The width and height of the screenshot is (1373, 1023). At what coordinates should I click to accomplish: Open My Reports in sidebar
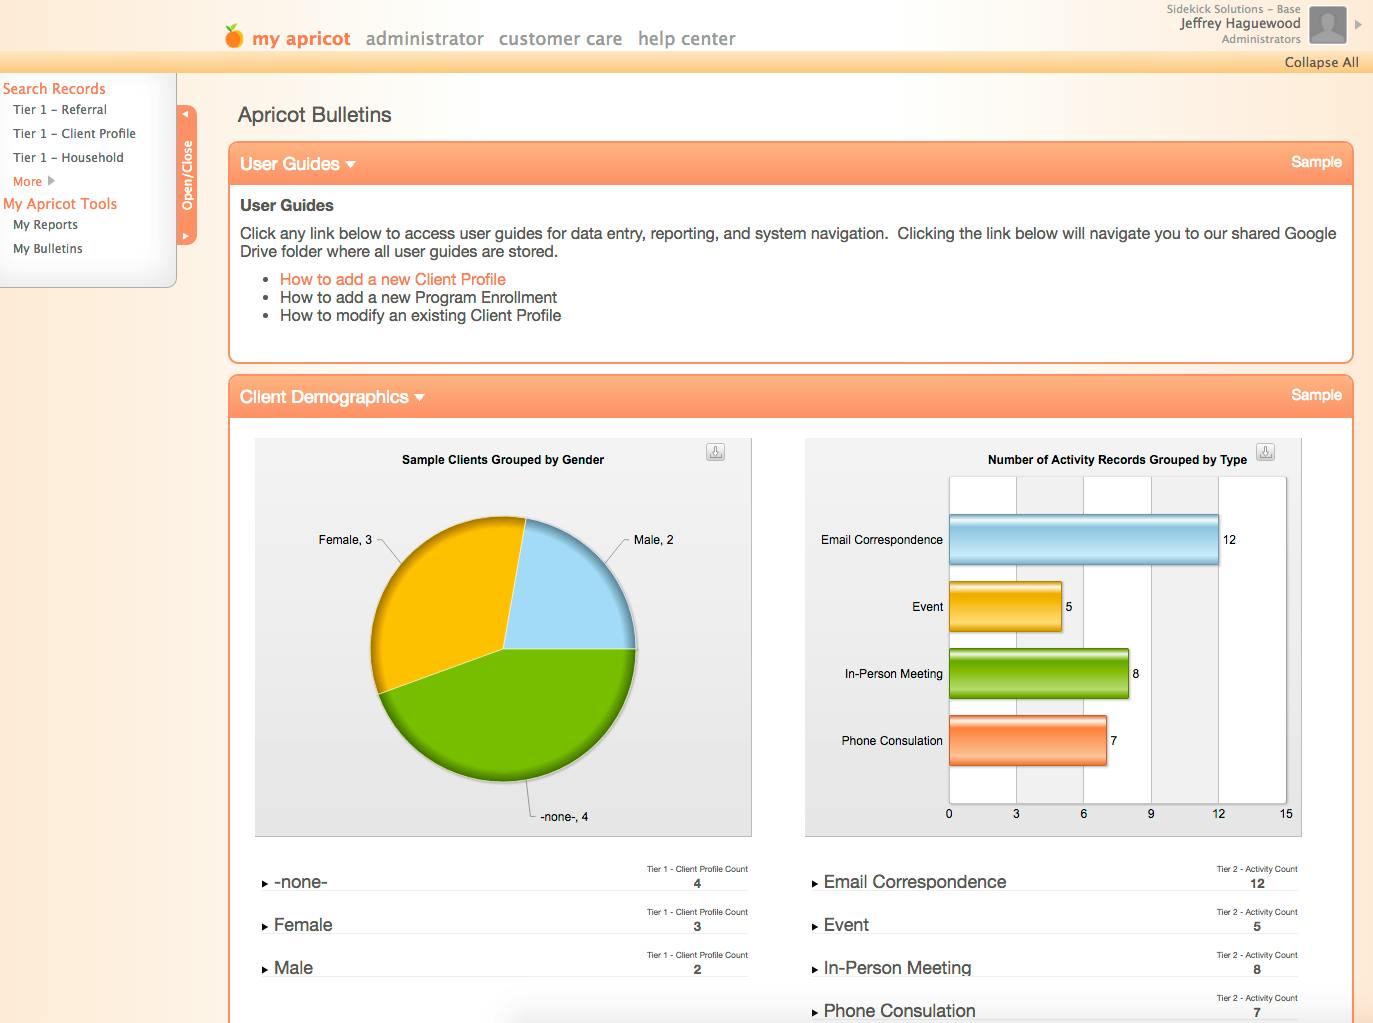45,225
